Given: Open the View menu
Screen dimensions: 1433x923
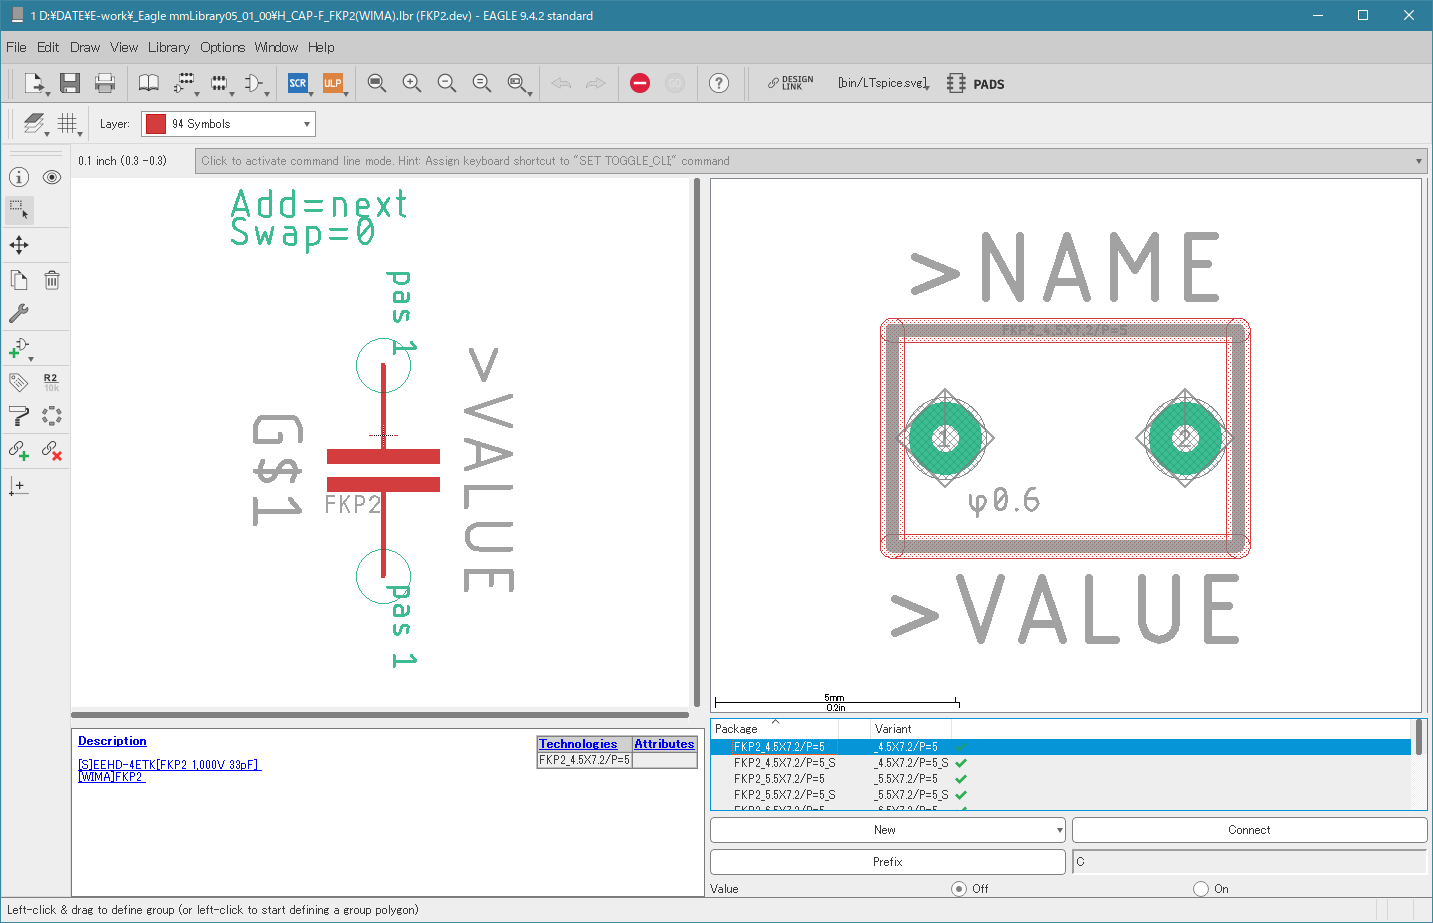Looking at the screenshot, I should click(124, 47).
